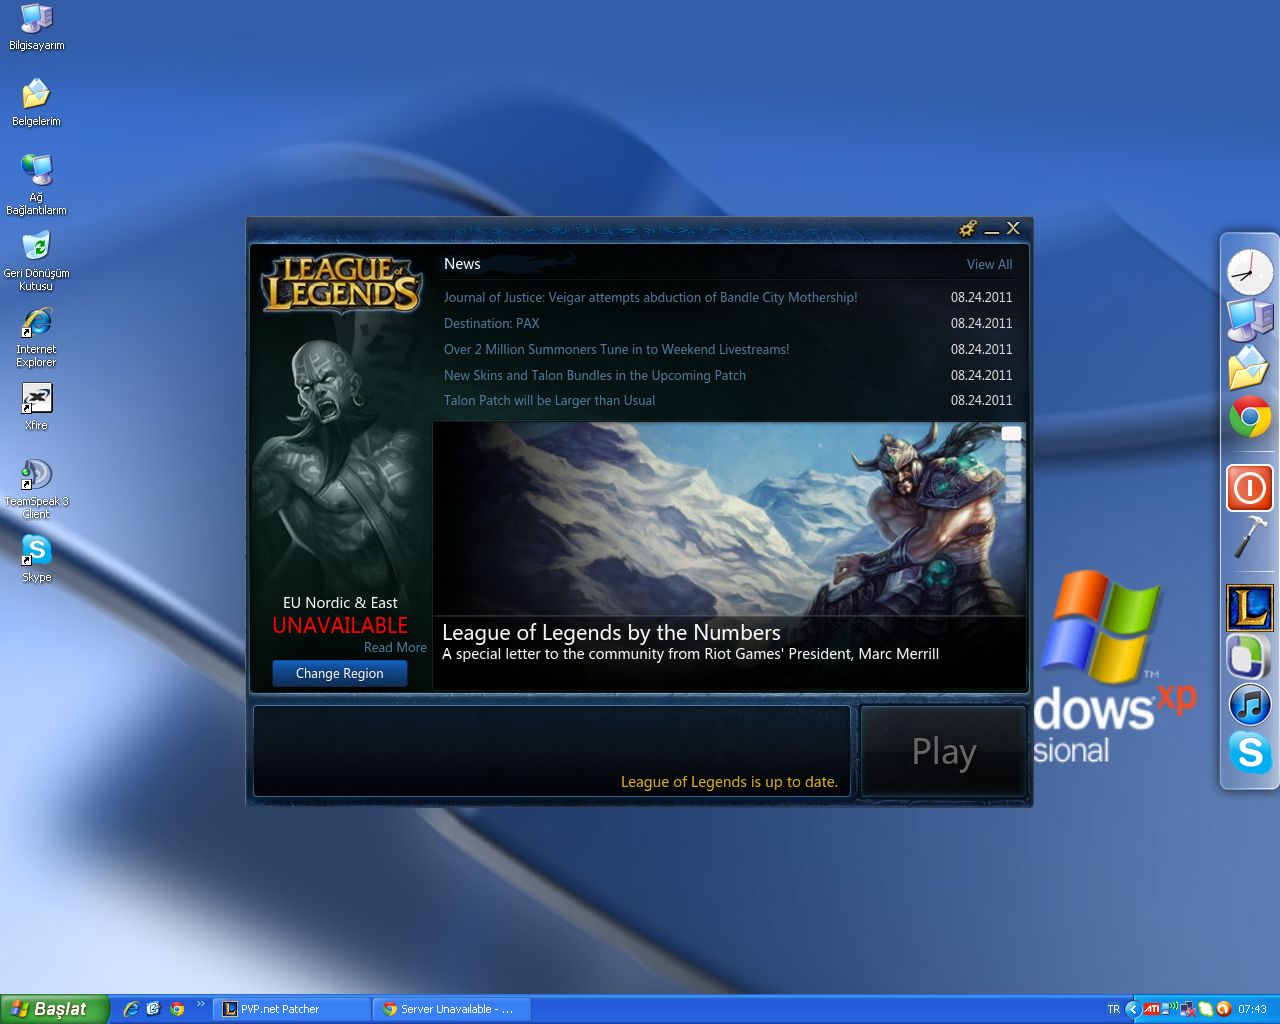Open the Xfire desktop shortcut

(36, 399)
